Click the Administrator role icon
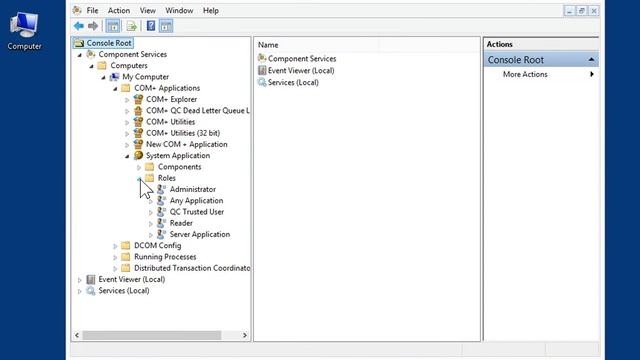The width and height of the screenshot is (640, 360). tap(162, 189)
